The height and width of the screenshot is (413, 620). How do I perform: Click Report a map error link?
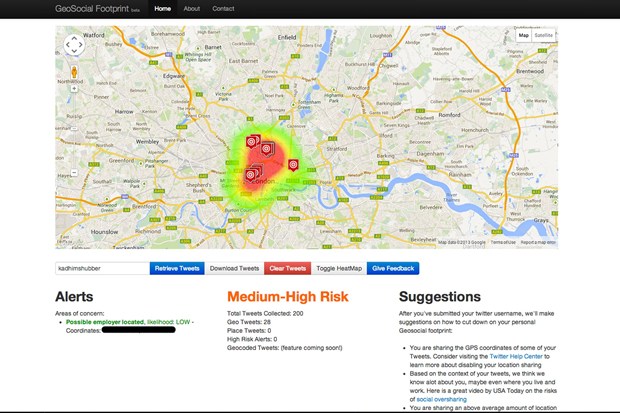pos(538,242)
